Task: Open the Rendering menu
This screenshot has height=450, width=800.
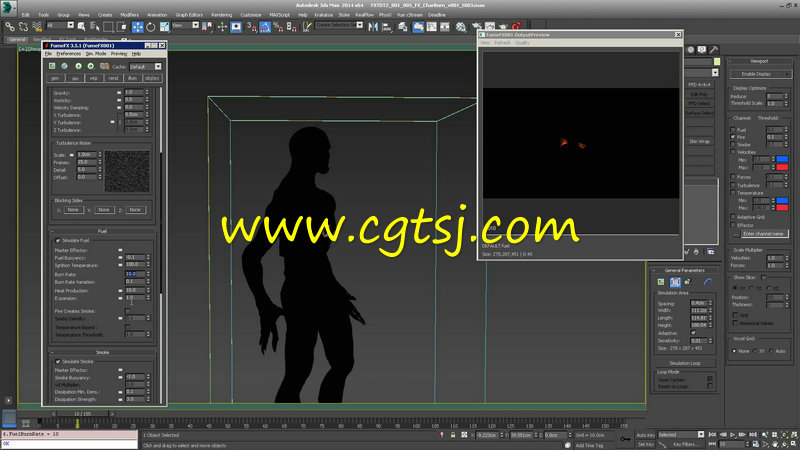Action: tap(221, 15)
